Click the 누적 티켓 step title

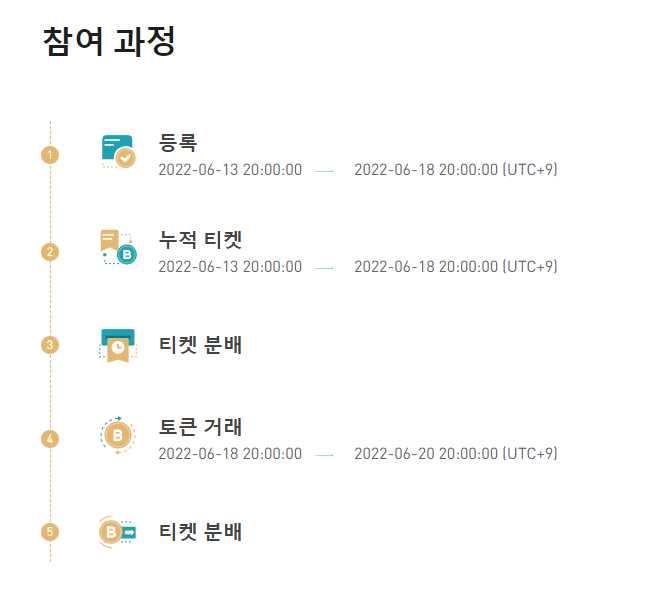[x=201, y=239]
